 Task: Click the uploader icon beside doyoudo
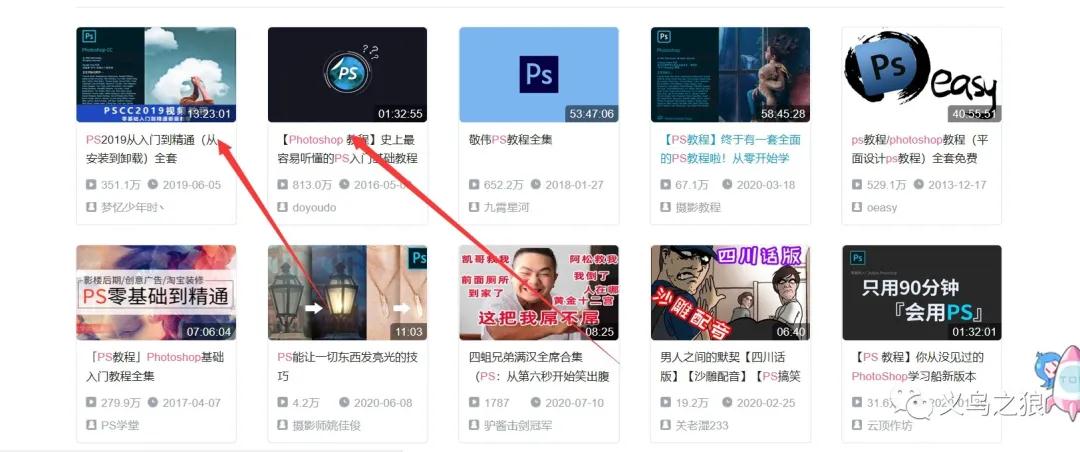pos(283,207)
